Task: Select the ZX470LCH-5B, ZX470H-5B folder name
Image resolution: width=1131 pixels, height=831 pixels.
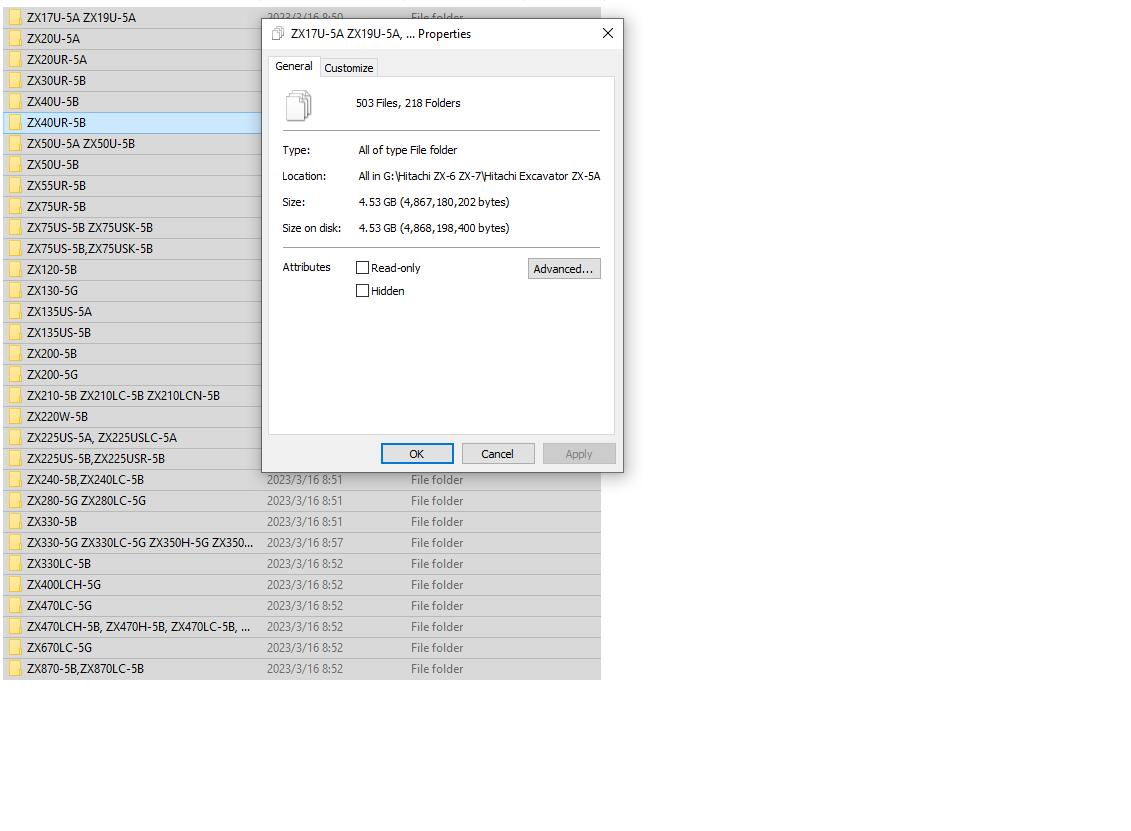Action: 138,627
